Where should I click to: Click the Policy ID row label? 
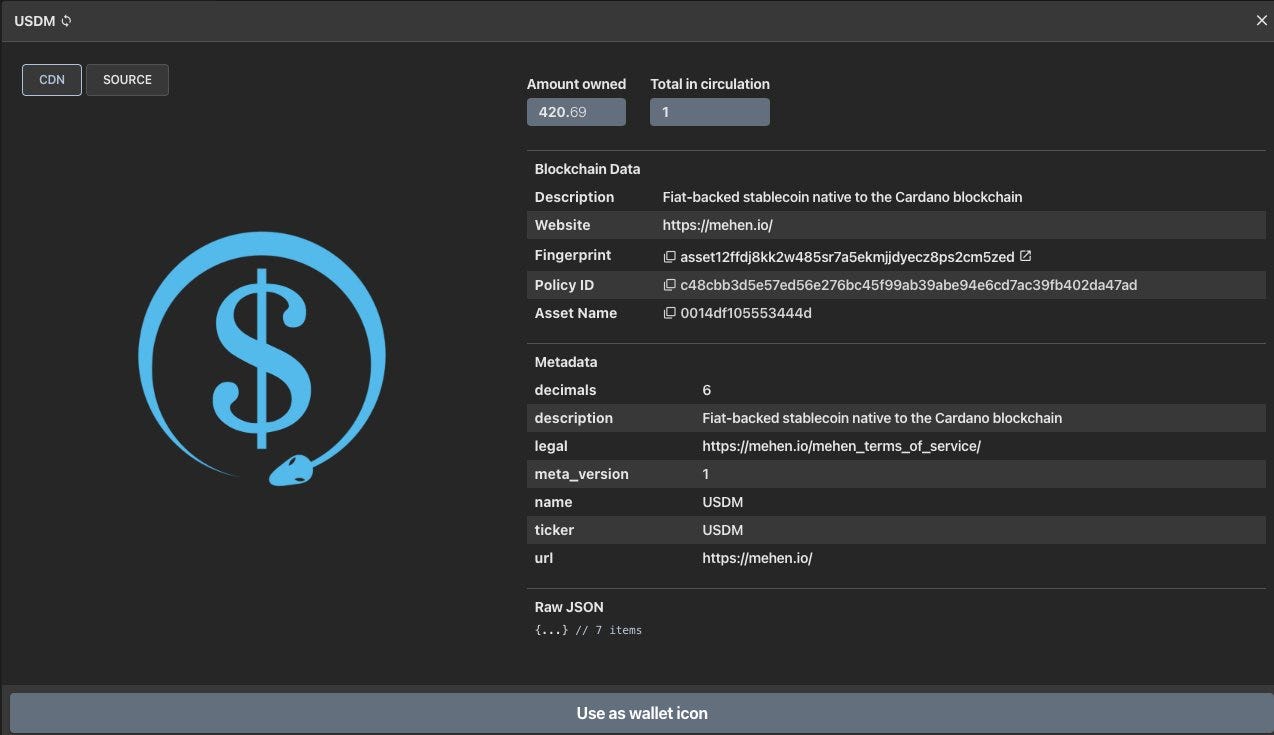[564, 285]
